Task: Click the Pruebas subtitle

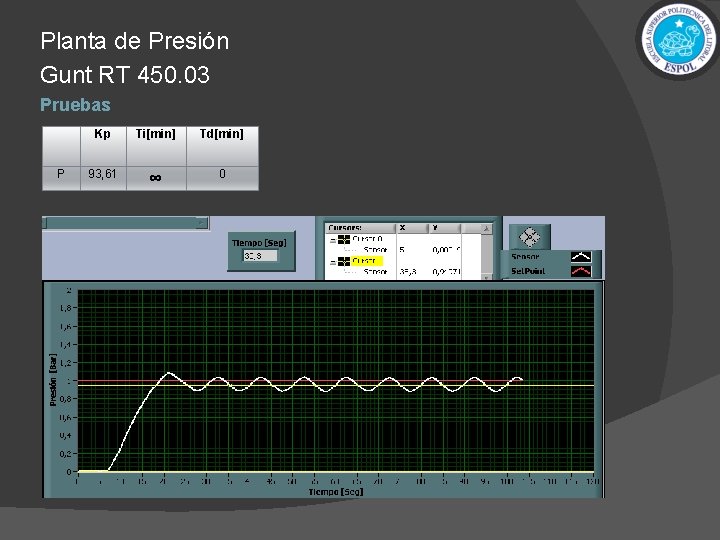Action: pos(75,105)
